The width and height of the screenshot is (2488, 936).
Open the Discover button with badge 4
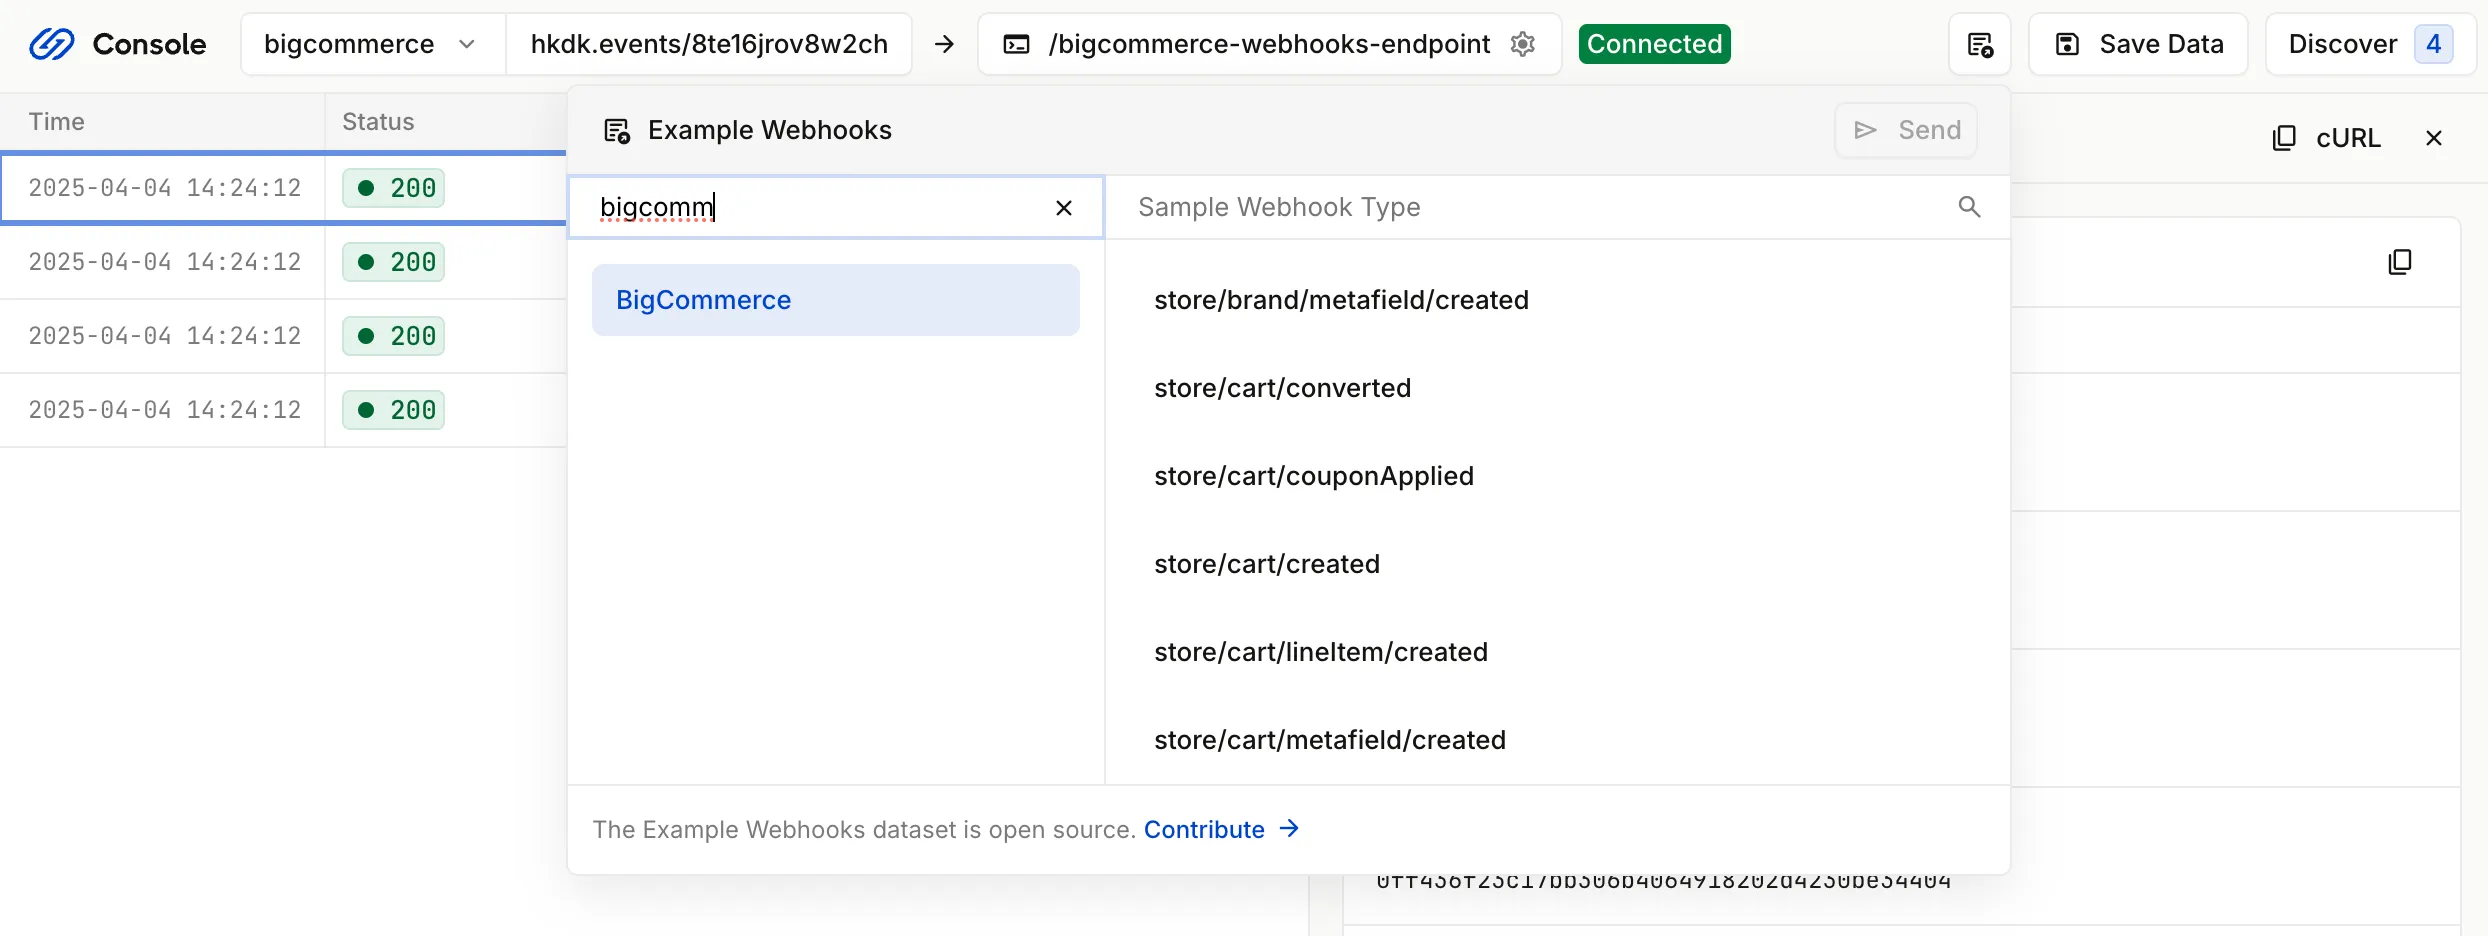(2370, 44)
